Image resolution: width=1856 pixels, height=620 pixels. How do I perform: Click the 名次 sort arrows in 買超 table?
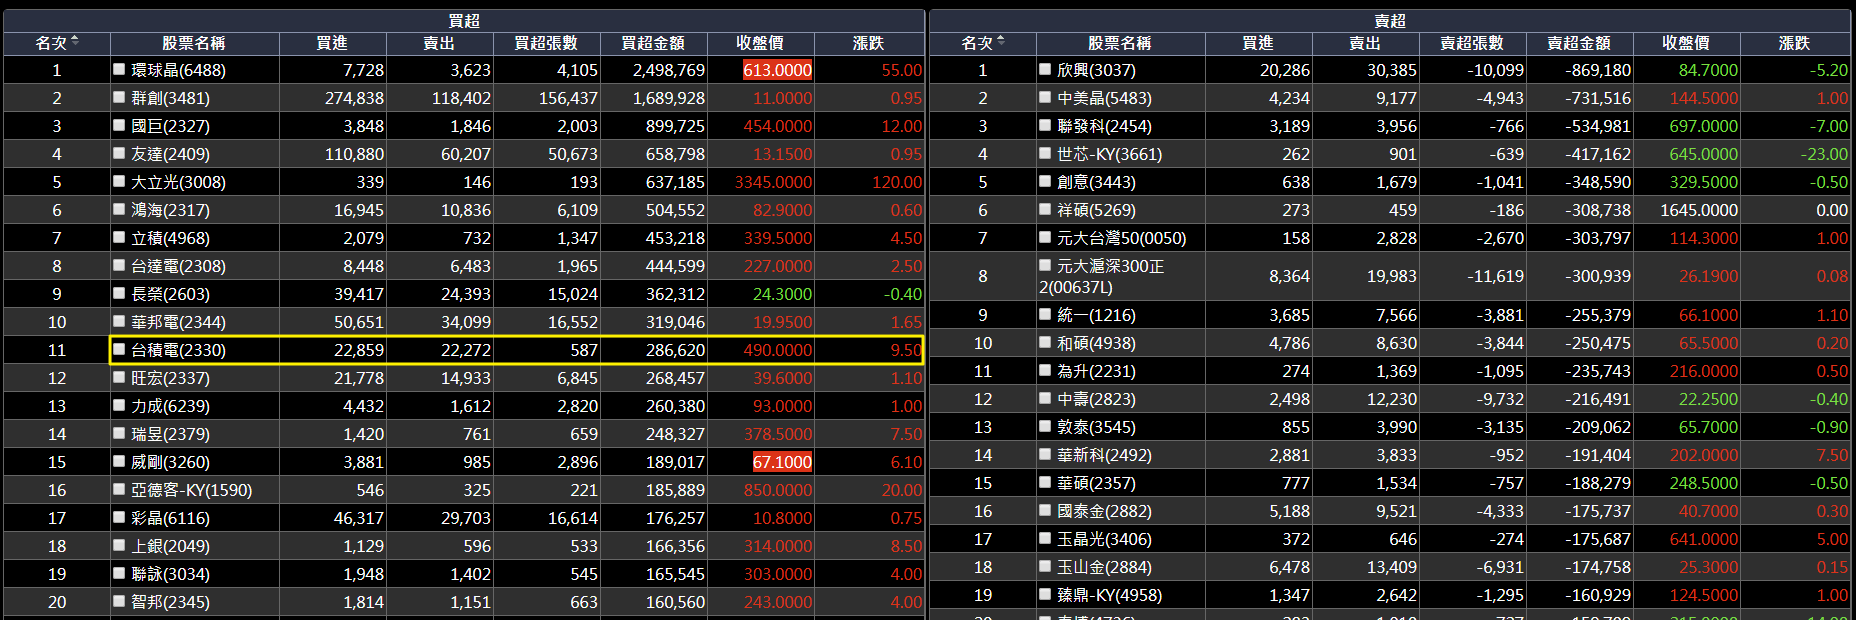pyautogui.click(x=75, y=41)
